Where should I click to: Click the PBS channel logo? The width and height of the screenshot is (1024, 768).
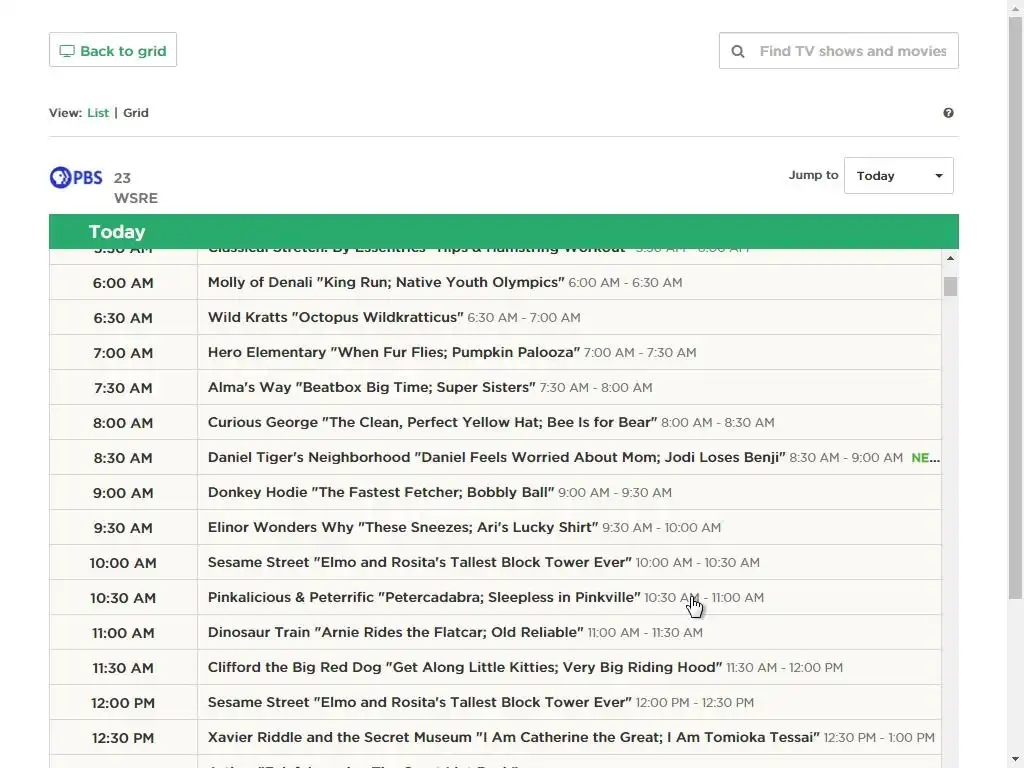click(76, 178)
